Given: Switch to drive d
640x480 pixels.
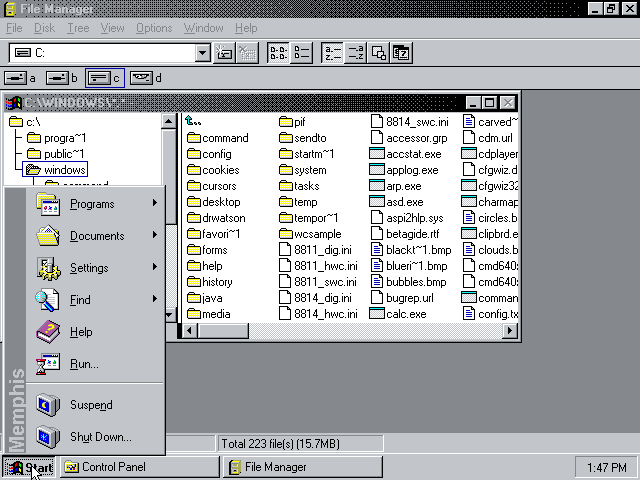Looking at the screenshot, I should coord(146,78).
